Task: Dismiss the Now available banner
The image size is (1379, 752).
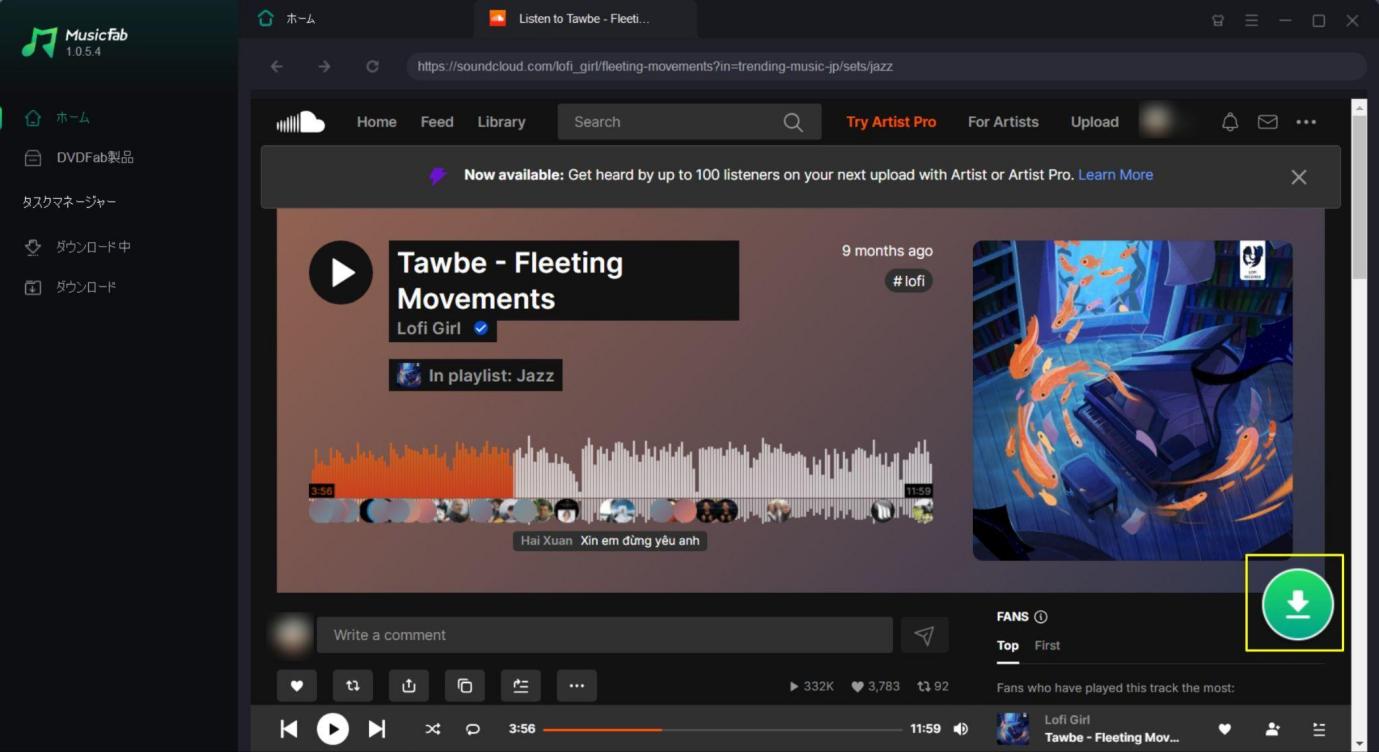Action: click(x=1299, y=177)
